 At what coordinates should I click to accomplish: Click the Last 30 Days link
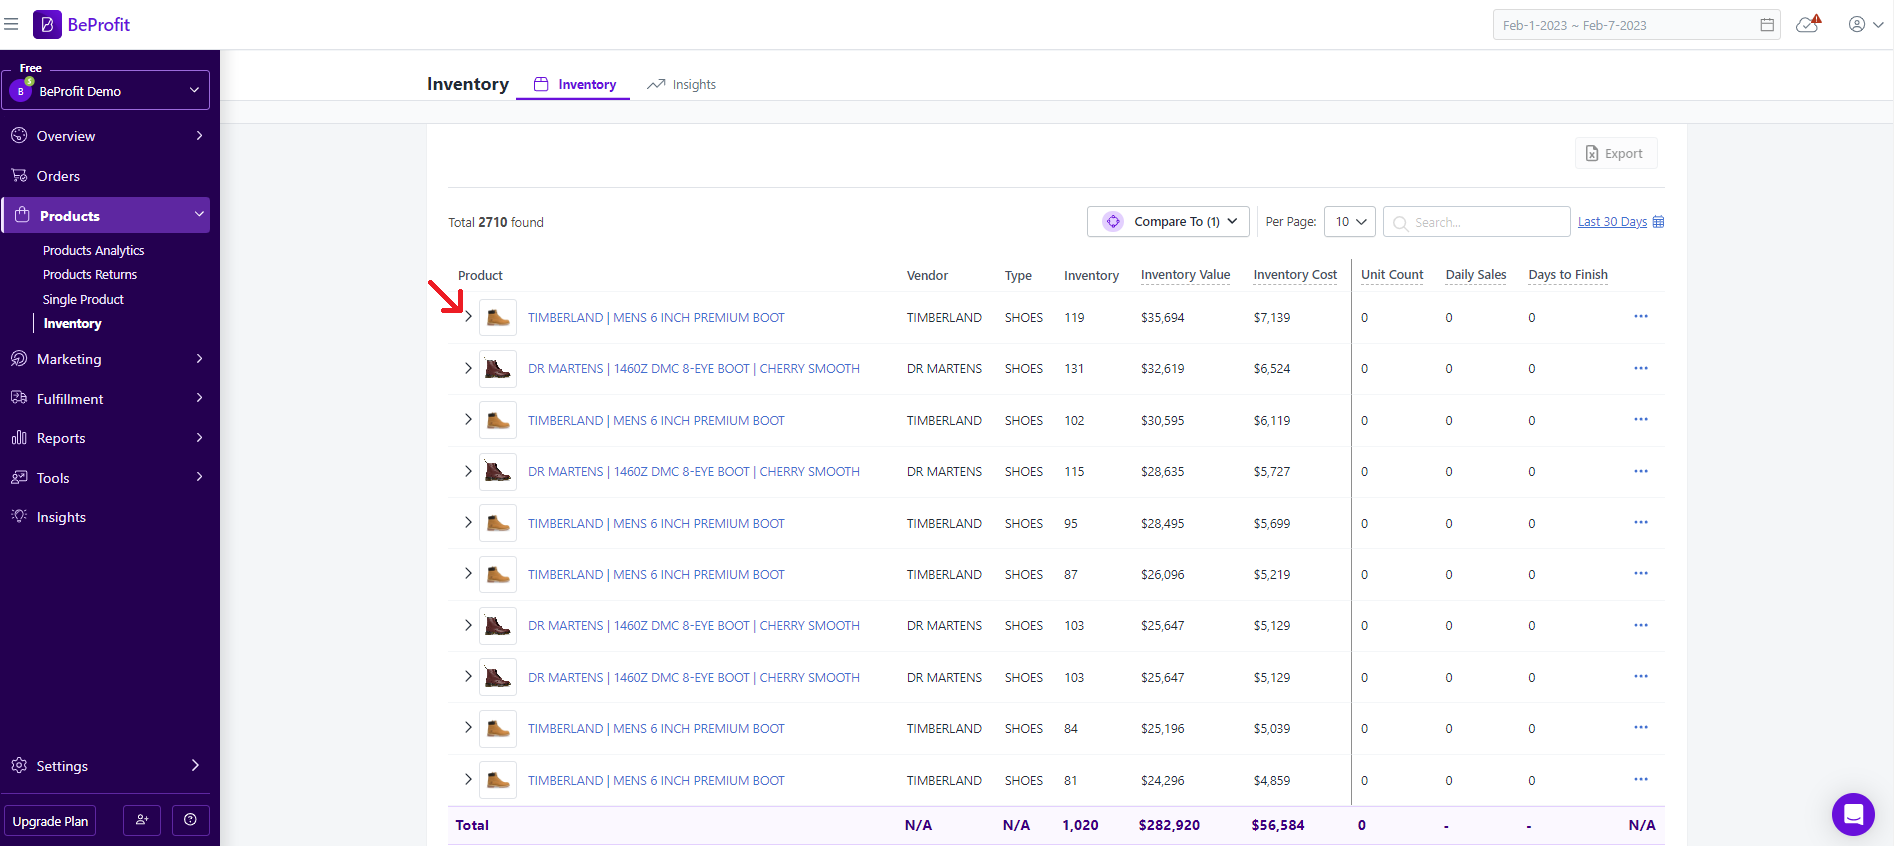[1612, 222]
